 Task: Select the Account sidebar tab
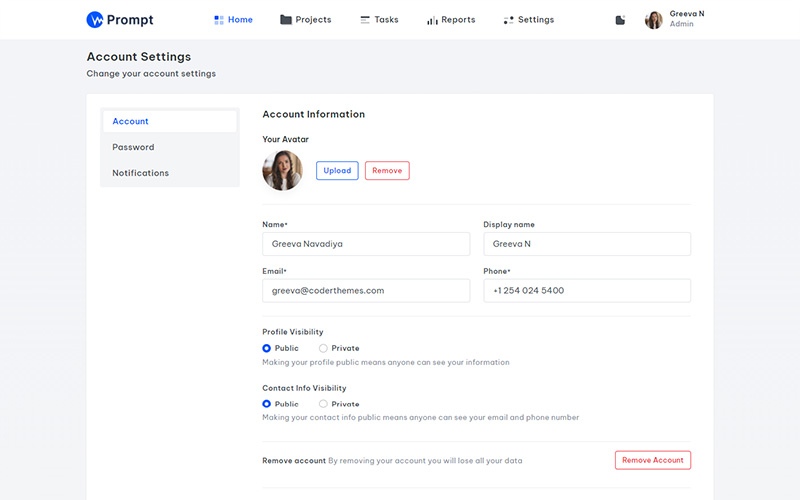[x=130, y=121]
